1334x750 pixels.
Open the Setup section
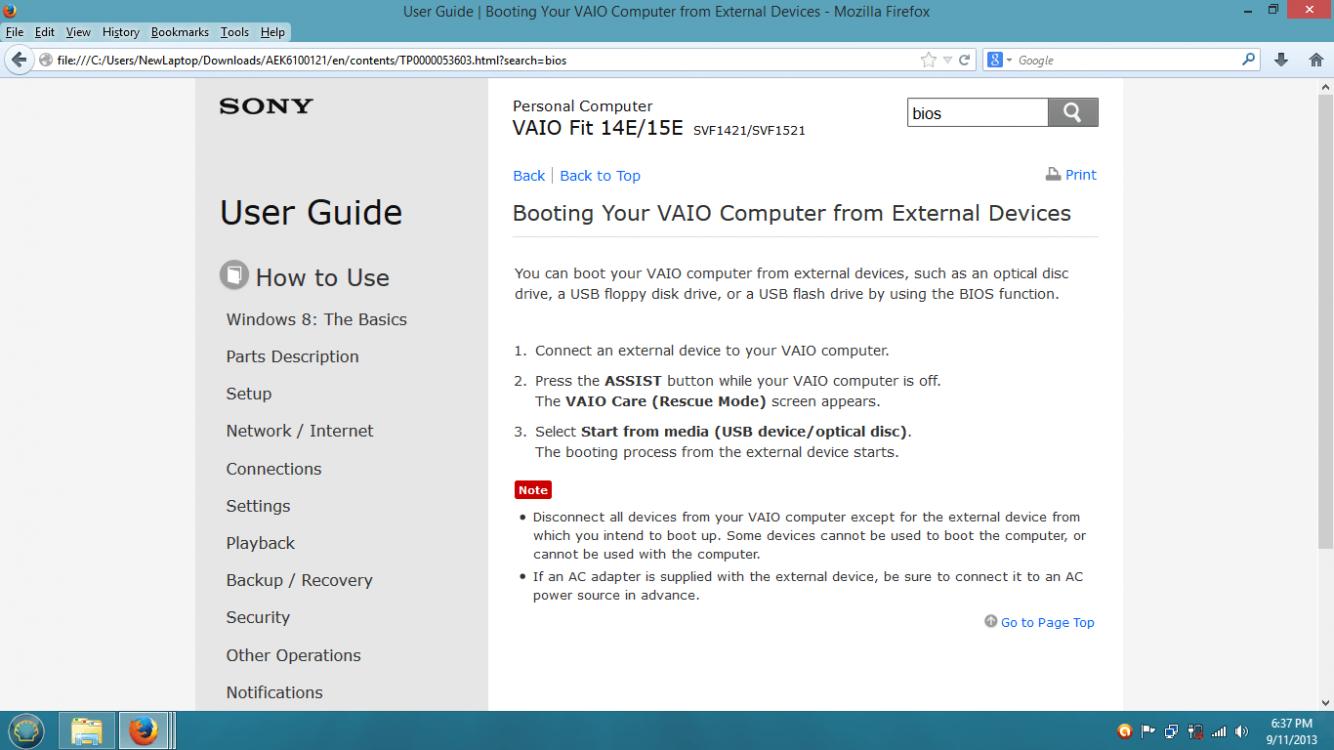pyautogui.click(x=249, y=394)
